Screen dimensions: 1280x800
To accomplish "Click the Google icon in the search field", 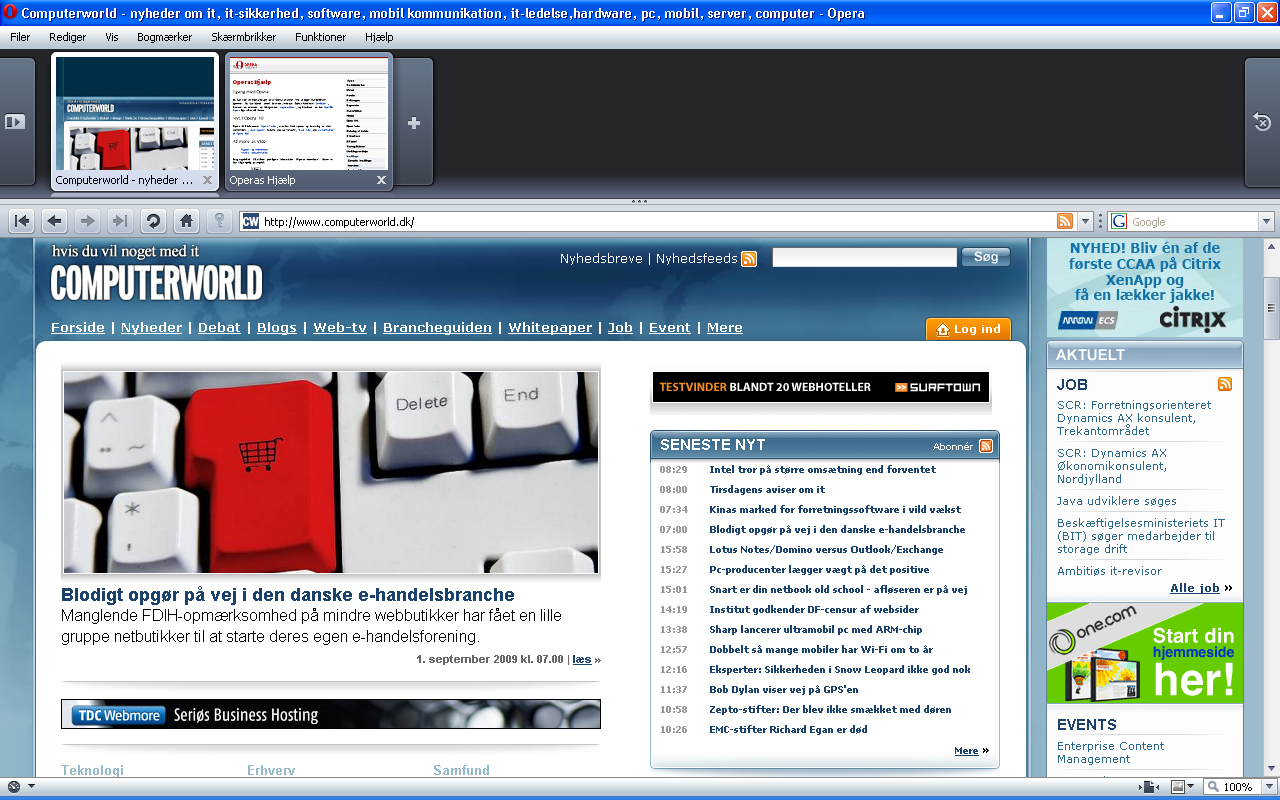I will point(1118,222).
